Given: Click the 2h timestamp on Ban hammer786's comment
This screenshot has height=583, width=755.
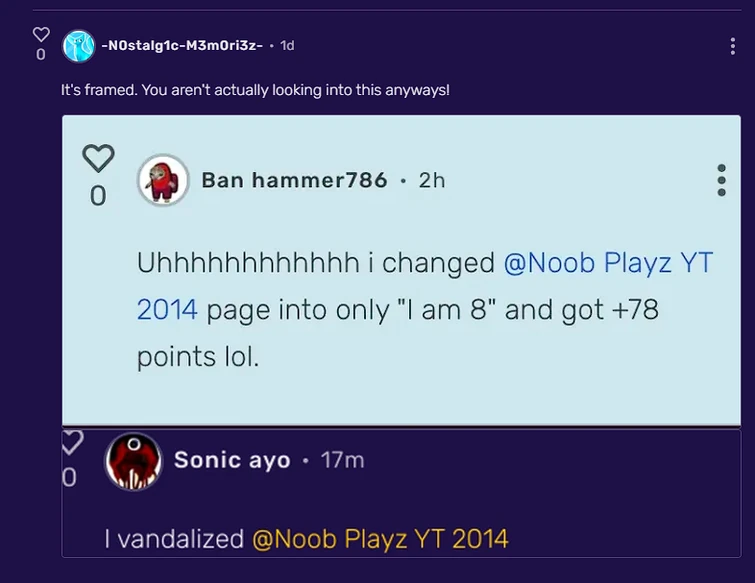Looking at the screenshot, I should point(432,180).
